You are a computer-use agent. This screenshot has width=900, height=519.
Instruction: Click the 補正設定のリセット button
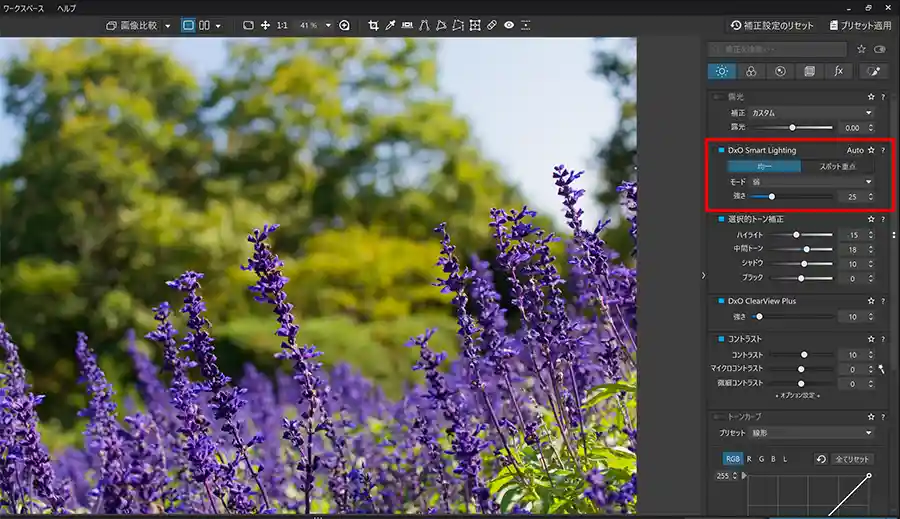[772, 25]
